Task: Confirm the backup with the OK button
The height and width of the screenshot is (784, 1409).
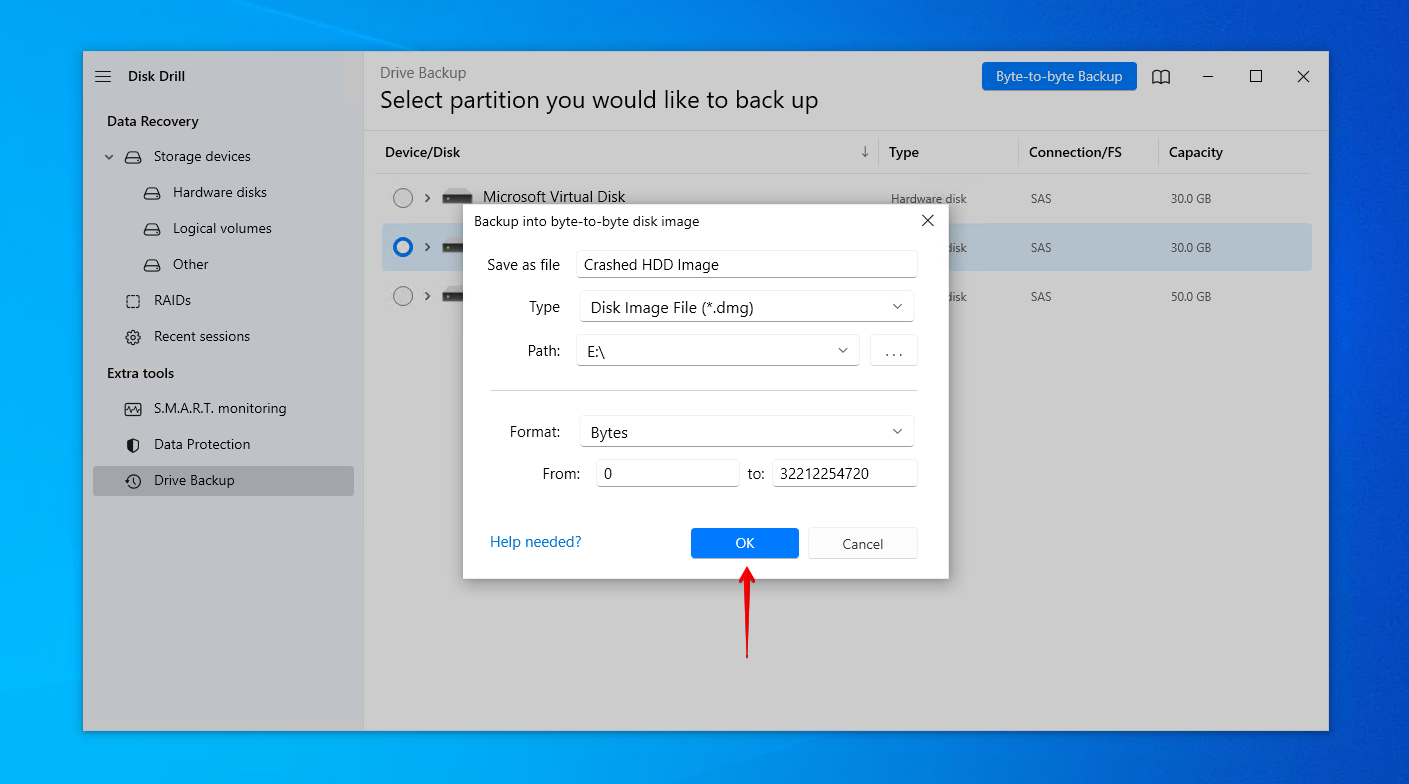Action: coord(744,543)
